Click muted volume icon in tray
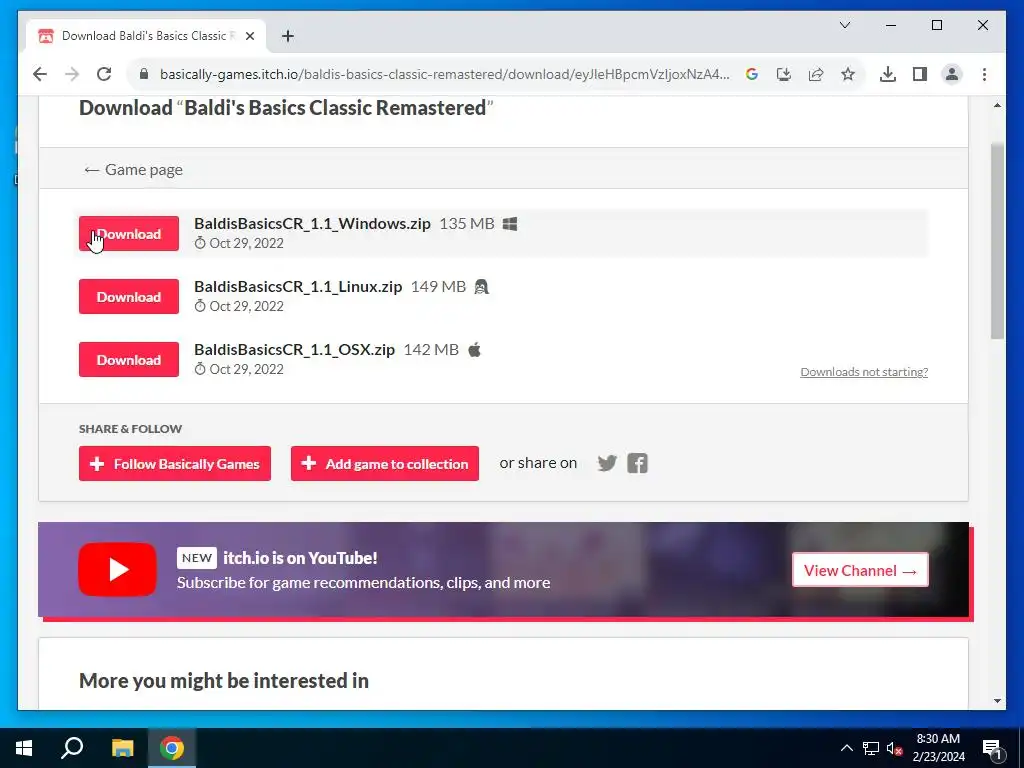The height and width of the screenshot is (768, 1024). [894, 748]
